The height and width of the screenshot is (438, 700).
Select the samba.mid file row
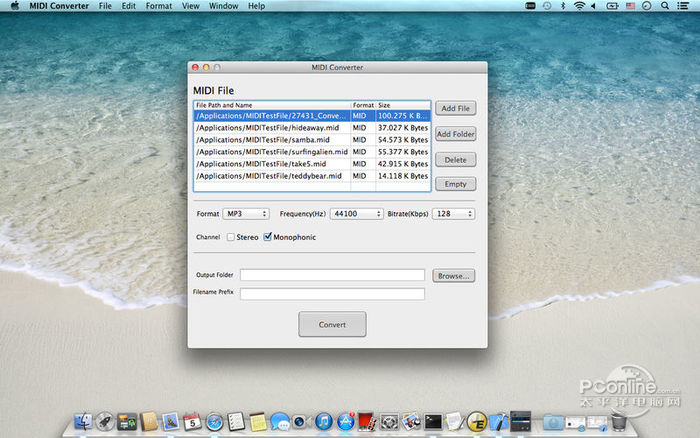coord(272,139)
